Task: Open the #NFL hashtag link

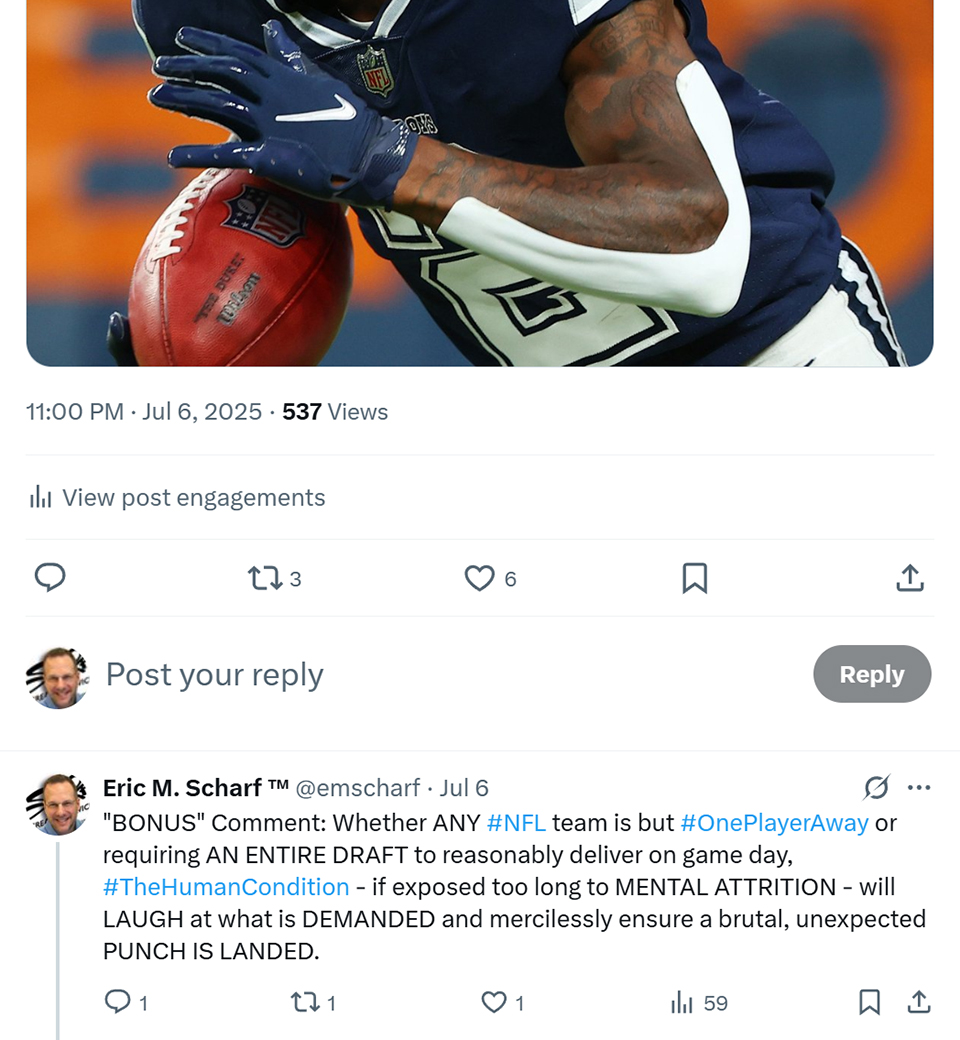Action: click(516, 823)
